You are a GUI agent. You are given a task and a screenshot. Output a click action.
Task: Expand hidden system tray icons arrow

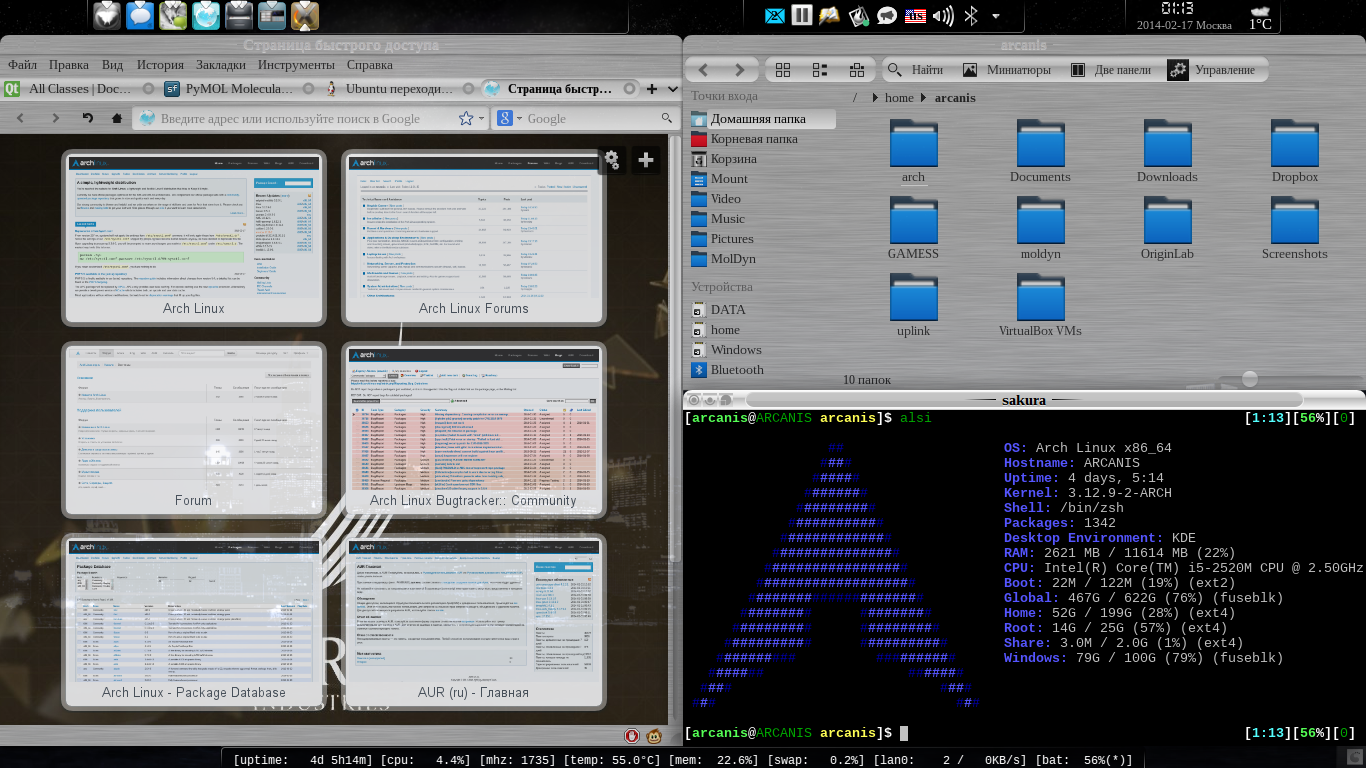coord(996,15)
